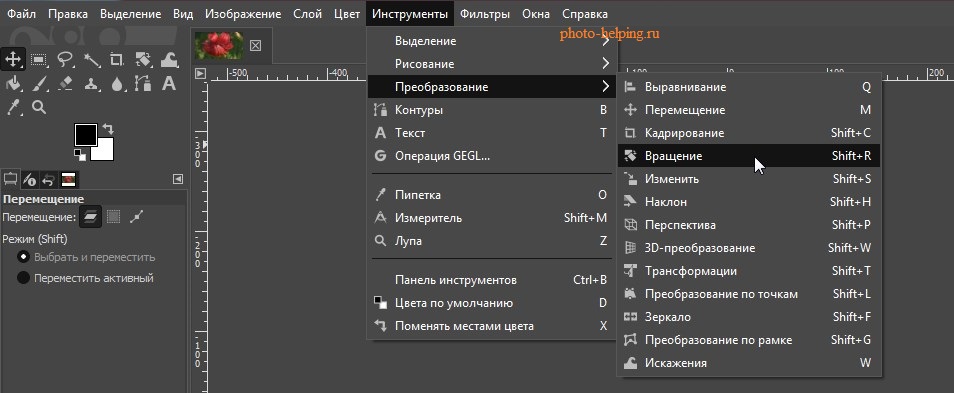954x393 pixels.
Task: Choose Измеритель menu entry
Action: [x=492, y=218]
